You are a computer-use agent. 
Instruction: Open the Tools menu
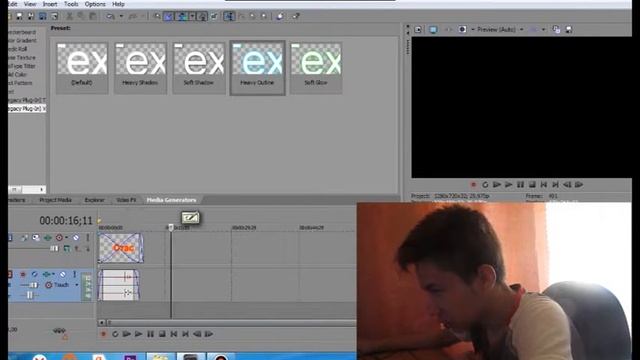(x=71, y=4)
